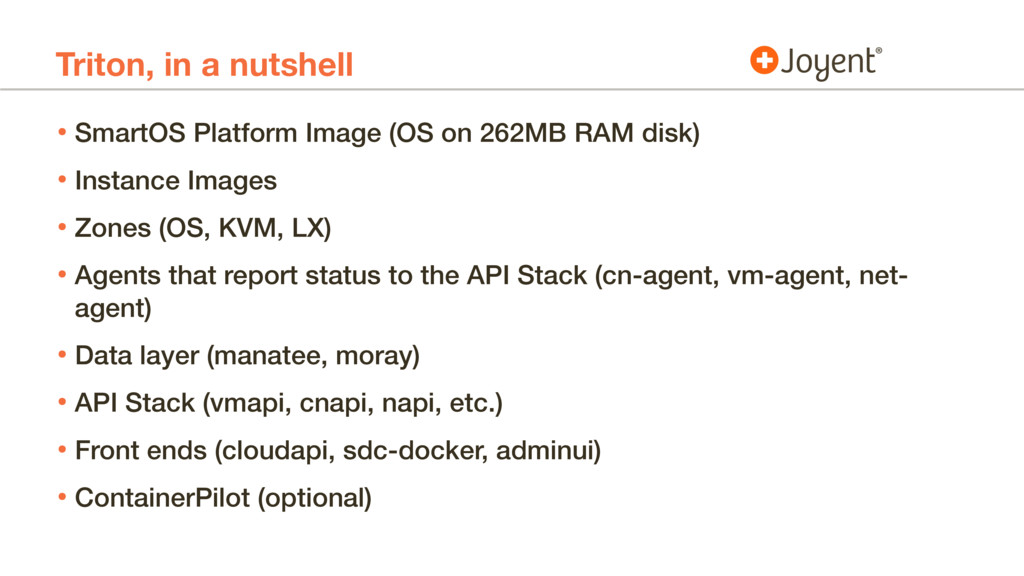Click the Joyent wordmark text
This screenshot has height=576, width=1024.
(x=829, y=63)
